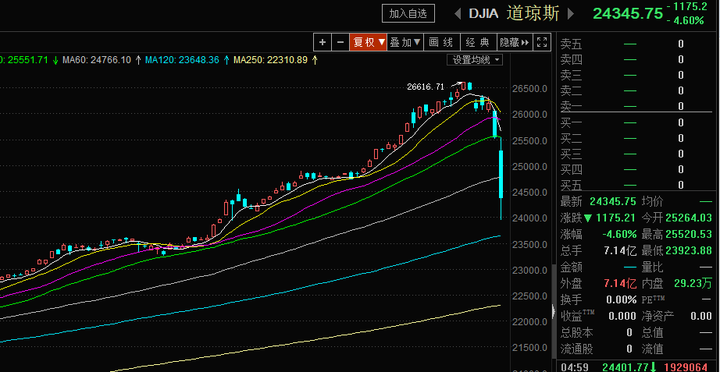Screen dimensions: 720x372
Task: Click the 加入自选 button
Action: (x=408, y=14)
